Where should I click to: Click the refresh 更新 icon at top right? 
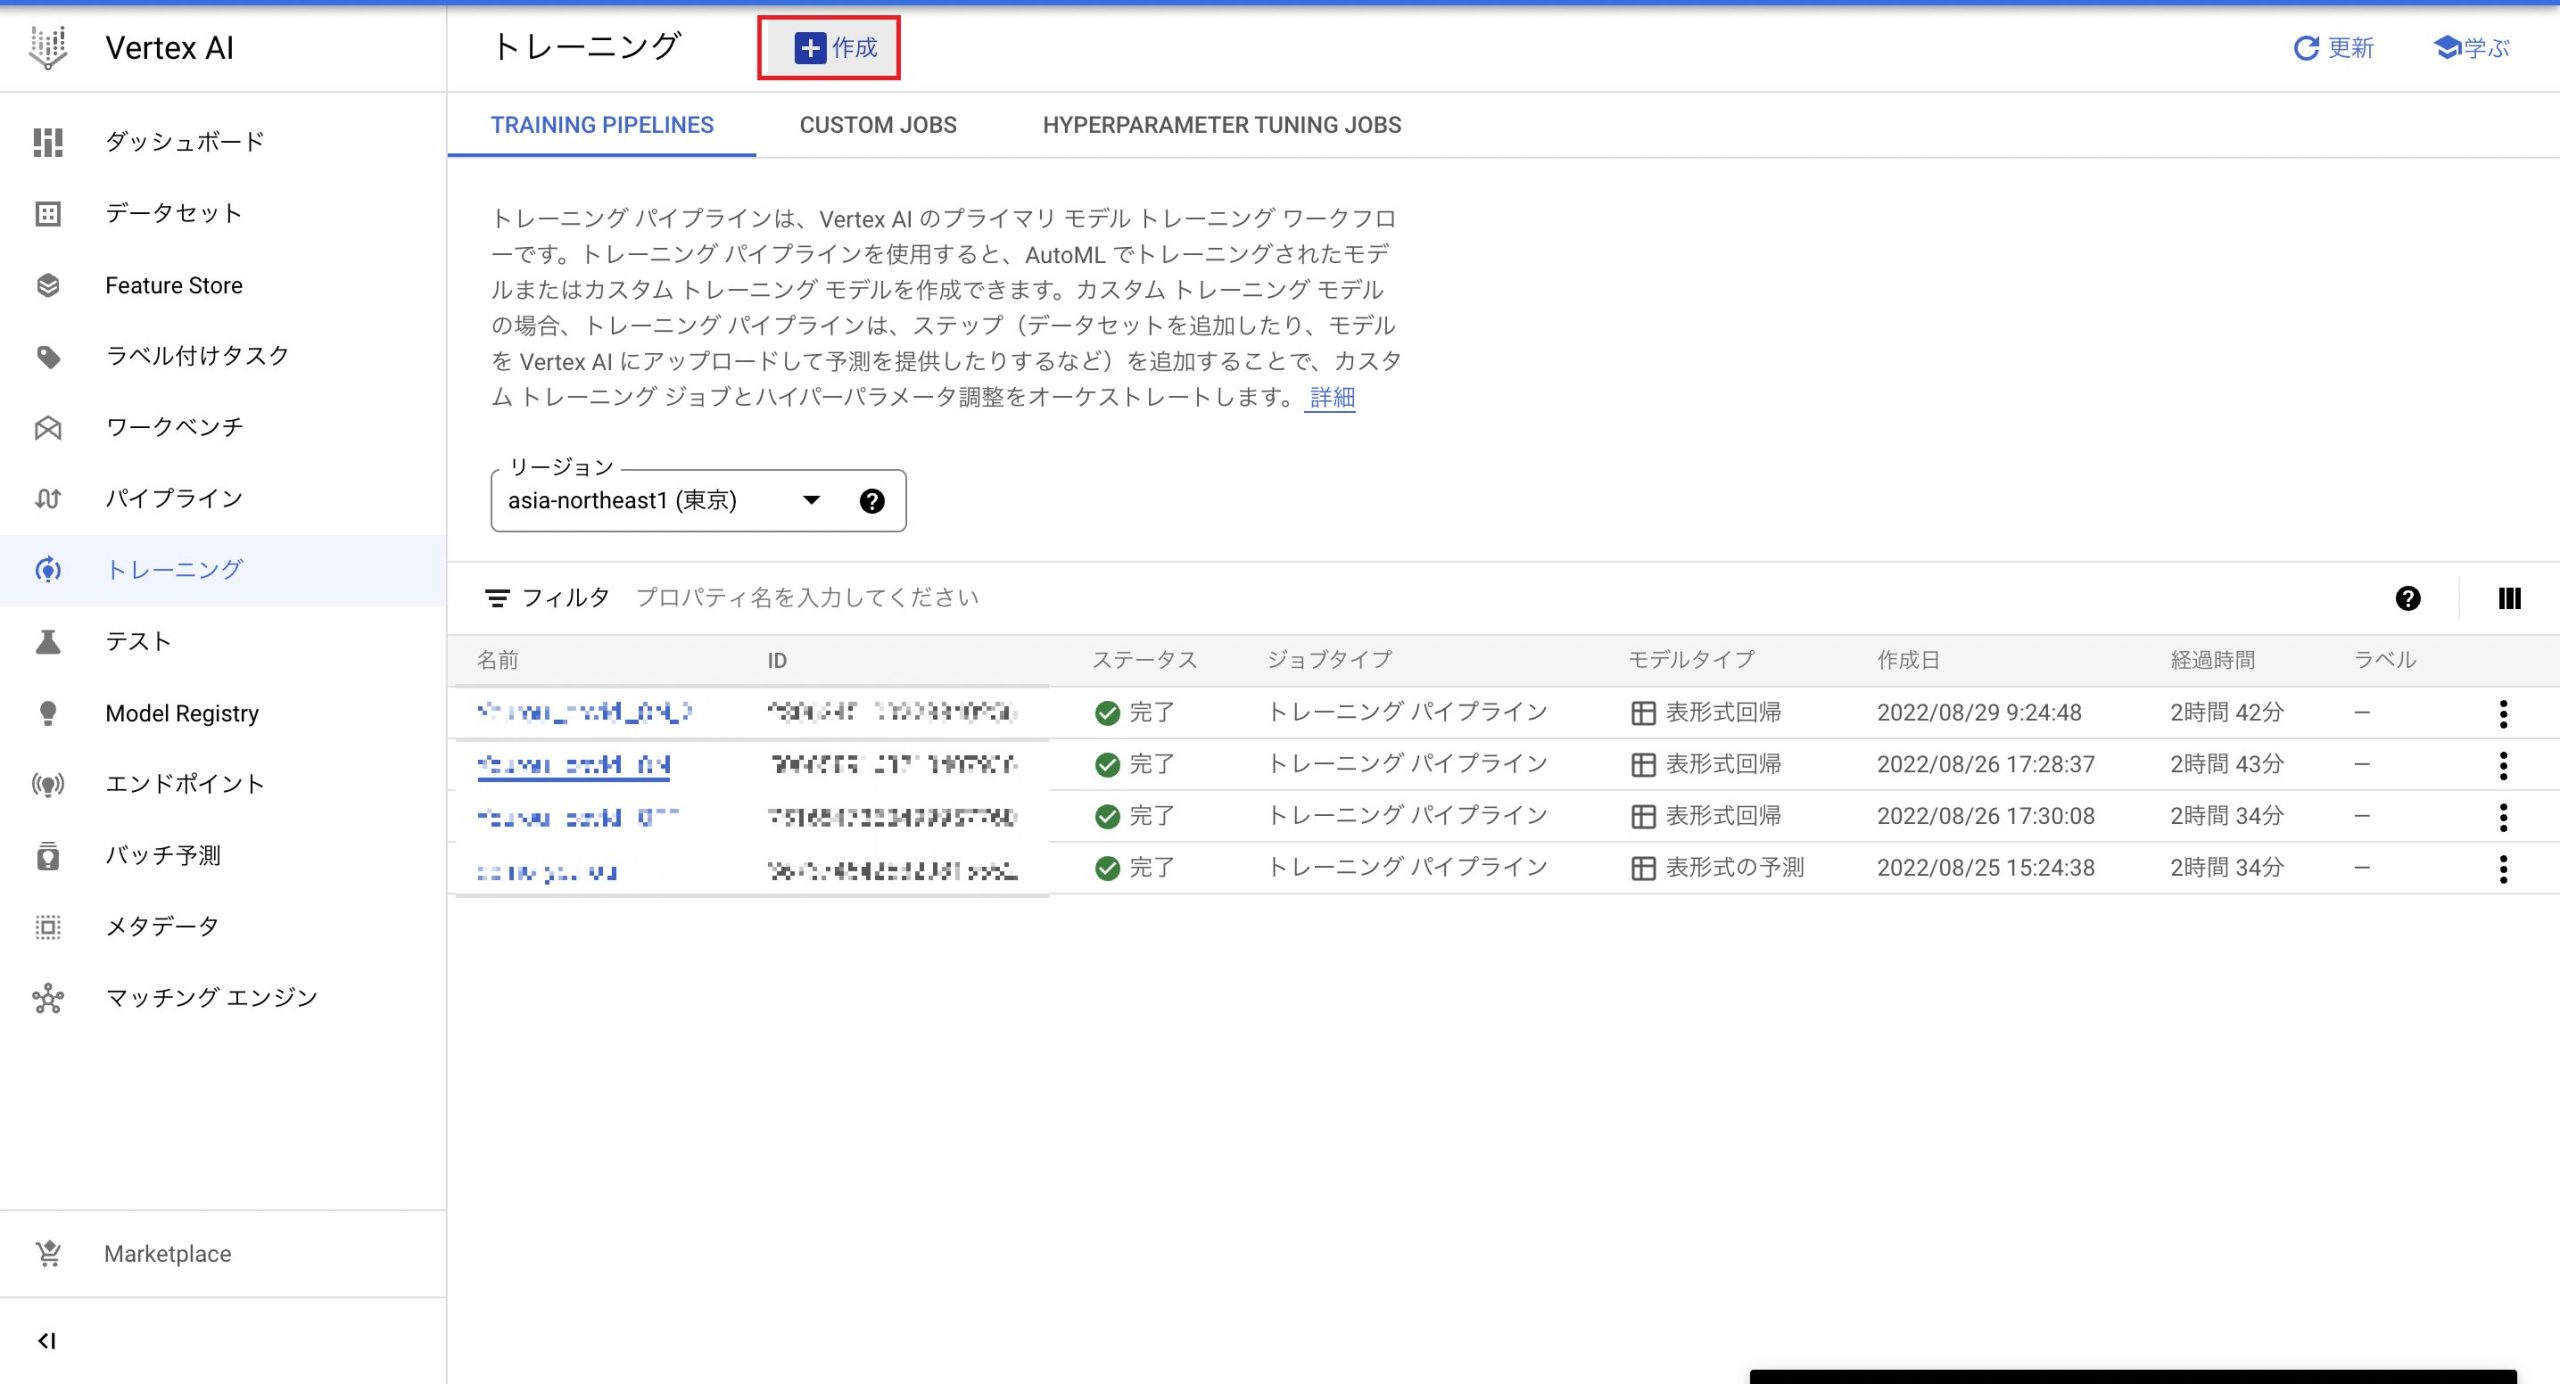pos(2306,47)
